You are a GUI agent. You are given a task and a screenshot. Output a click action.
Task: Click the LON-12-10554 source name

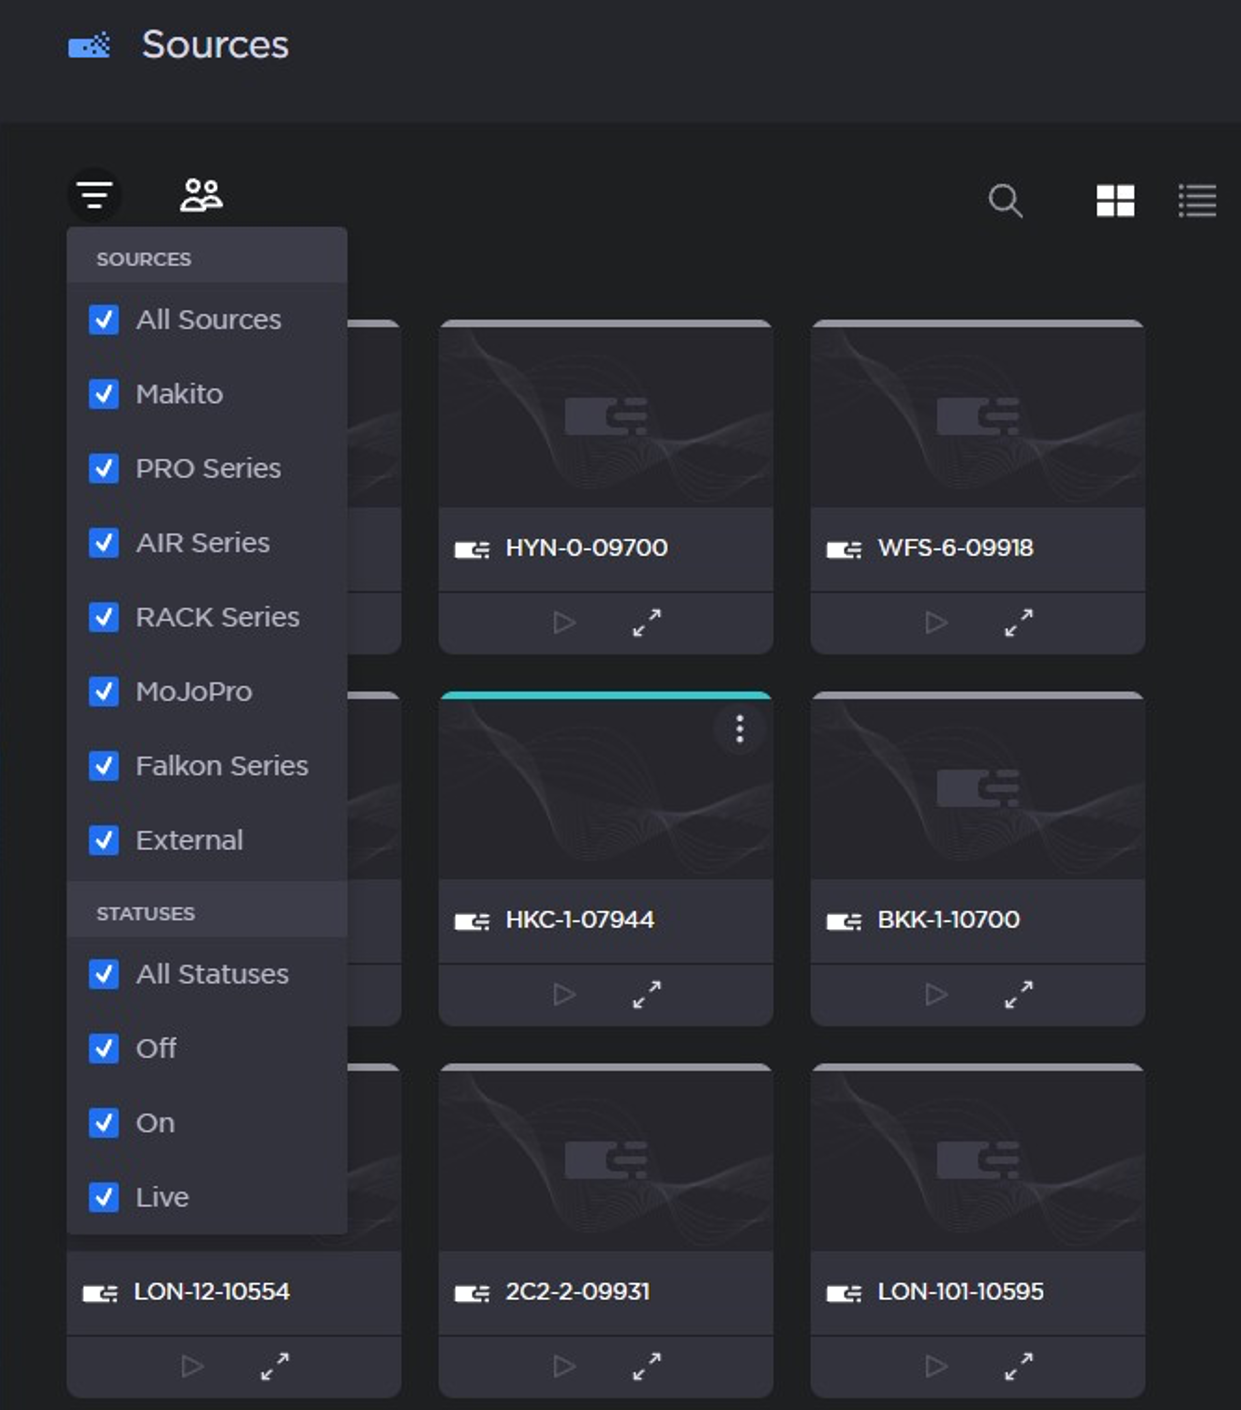point(212,1292)
